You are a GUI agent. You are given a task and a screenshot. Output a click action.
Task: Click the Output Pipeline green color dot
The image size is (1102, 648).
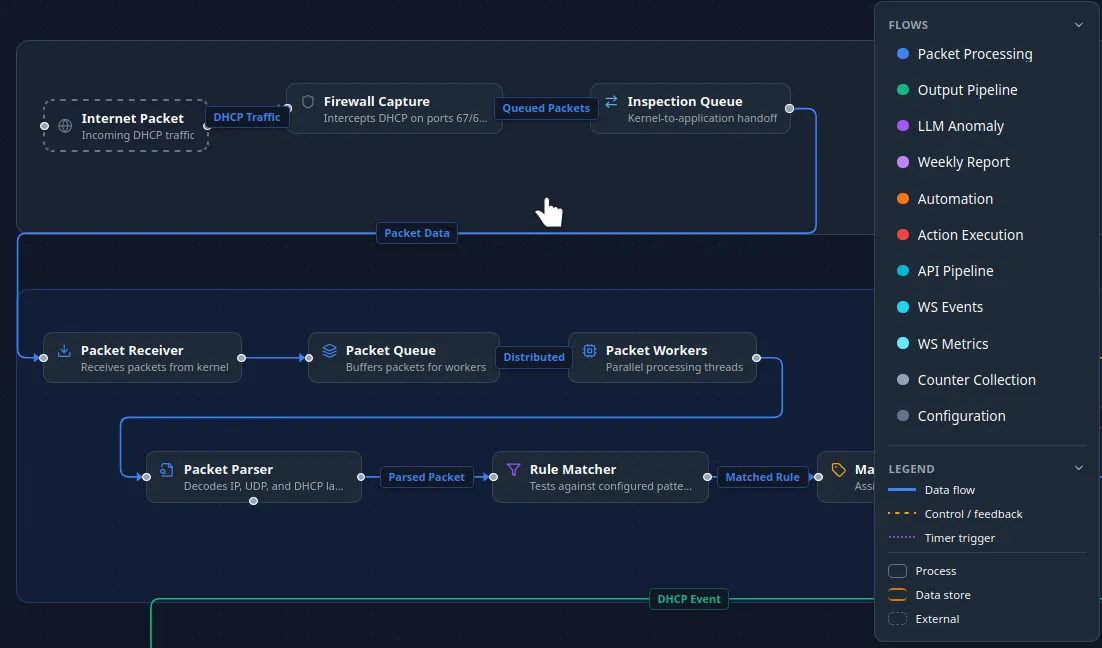[x=903, y=90]
